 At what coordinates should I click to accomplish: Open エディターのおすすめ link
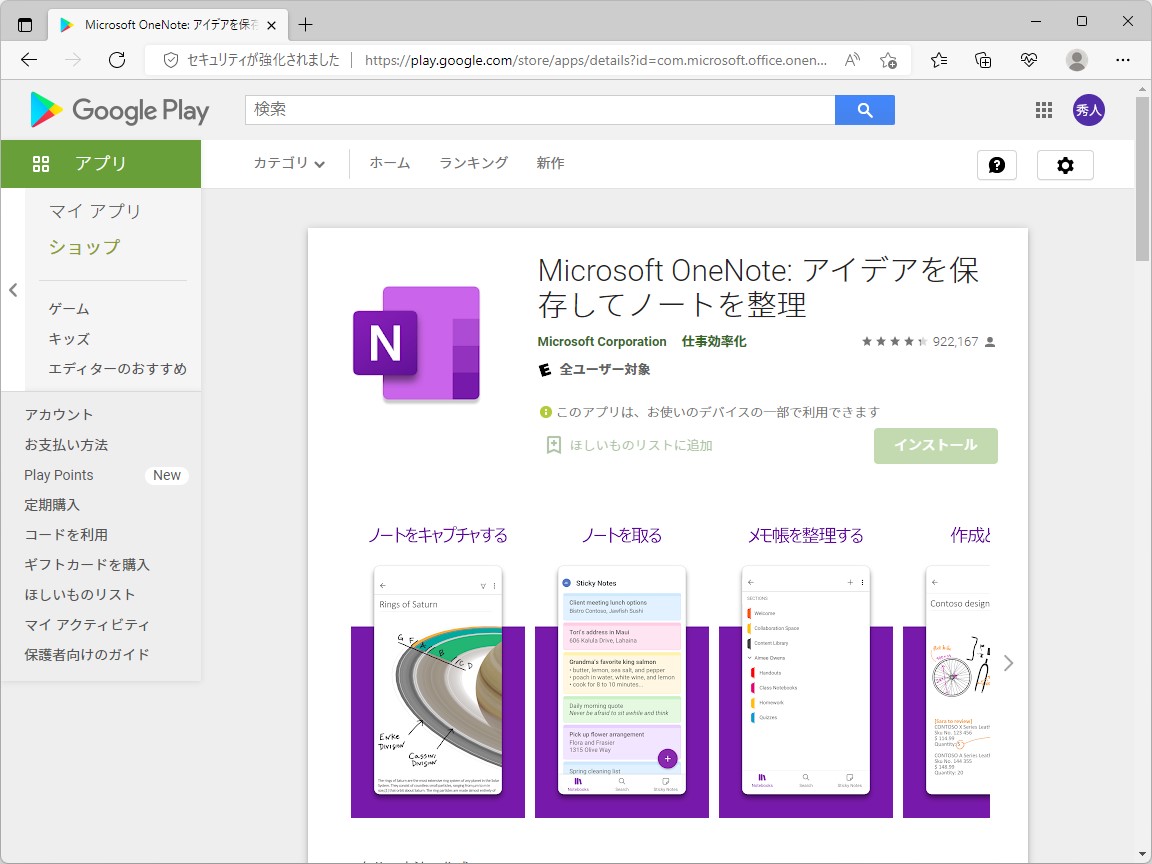[118, 369]
